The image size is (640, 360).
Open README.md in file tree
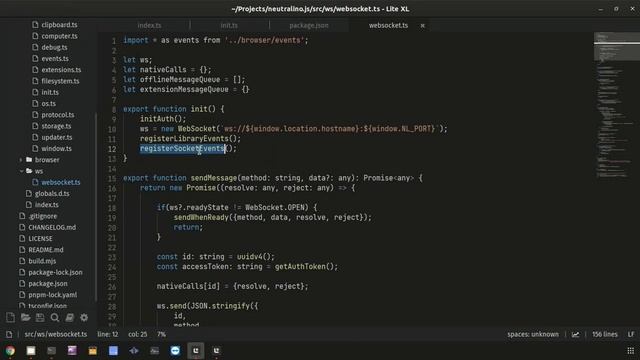[x=46, y=249]
